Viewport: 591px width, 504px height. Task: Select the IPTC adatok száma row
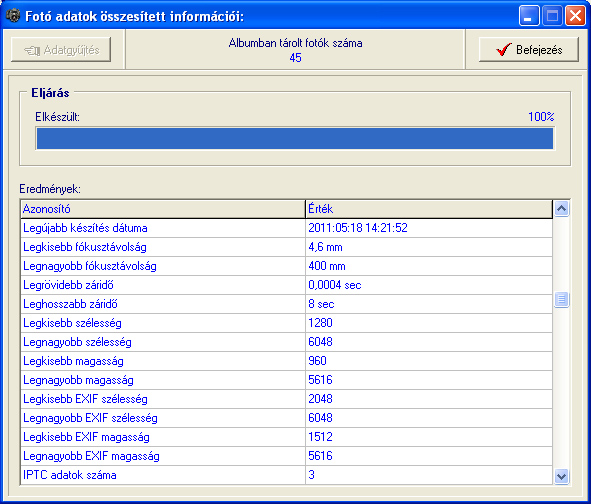pyautogui.click(x=286, y=475)
